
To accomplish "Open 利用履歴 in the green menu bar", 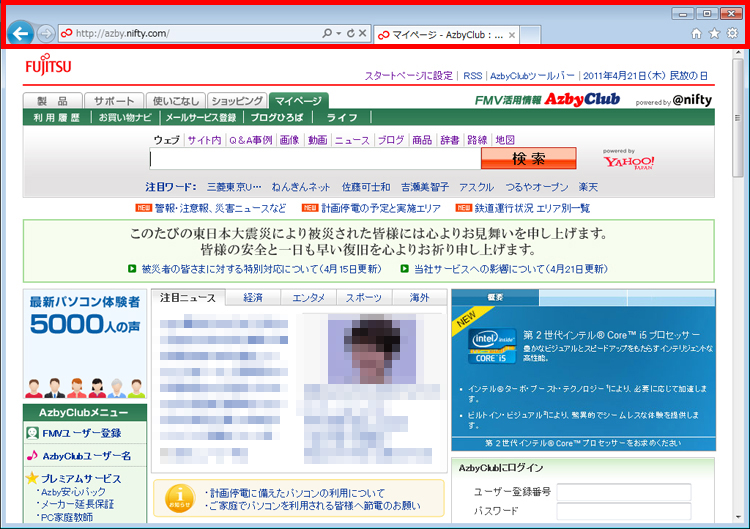I will [x=56, y=118].
